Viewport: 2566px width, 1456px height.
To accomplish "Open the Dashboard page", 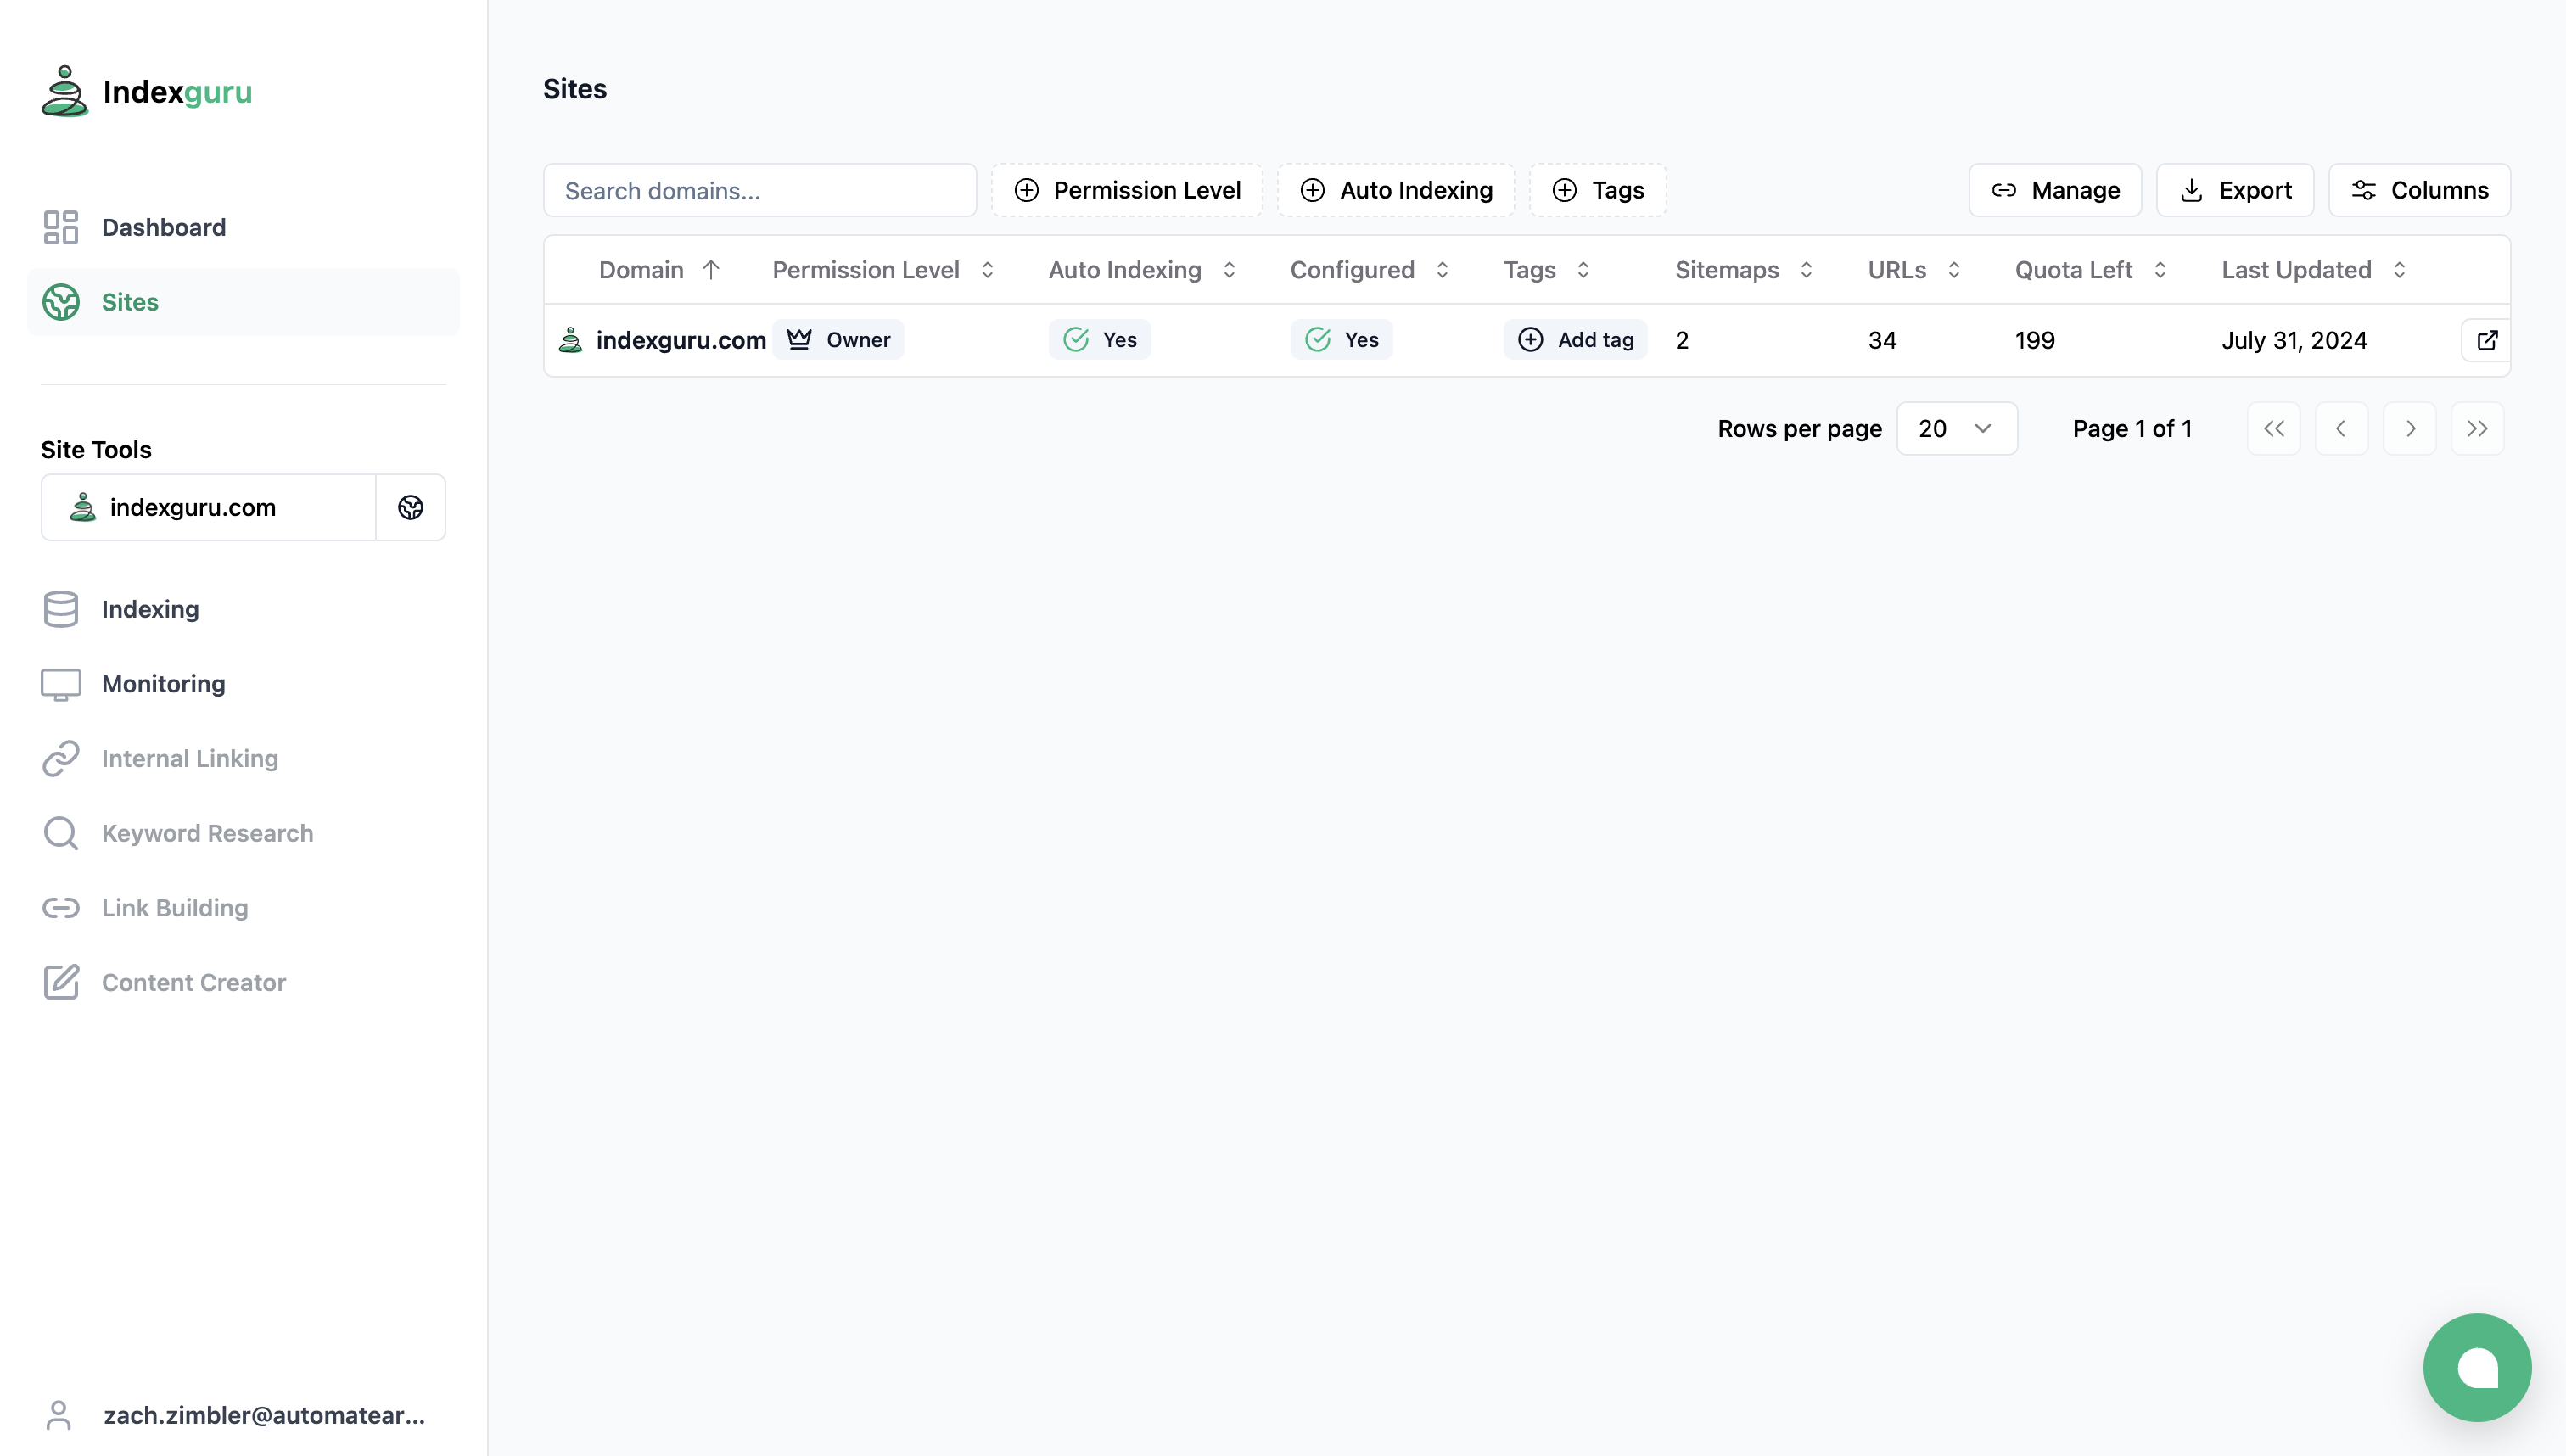I will pos(243,227).
